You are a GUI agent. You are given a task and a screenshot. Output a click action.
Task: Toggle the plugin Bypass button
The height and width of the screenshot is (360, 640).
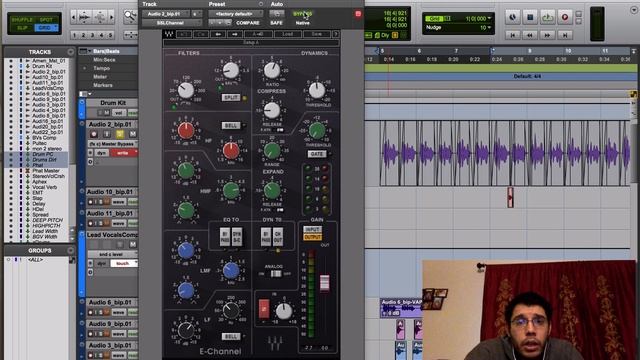click(x=302, y=14)
